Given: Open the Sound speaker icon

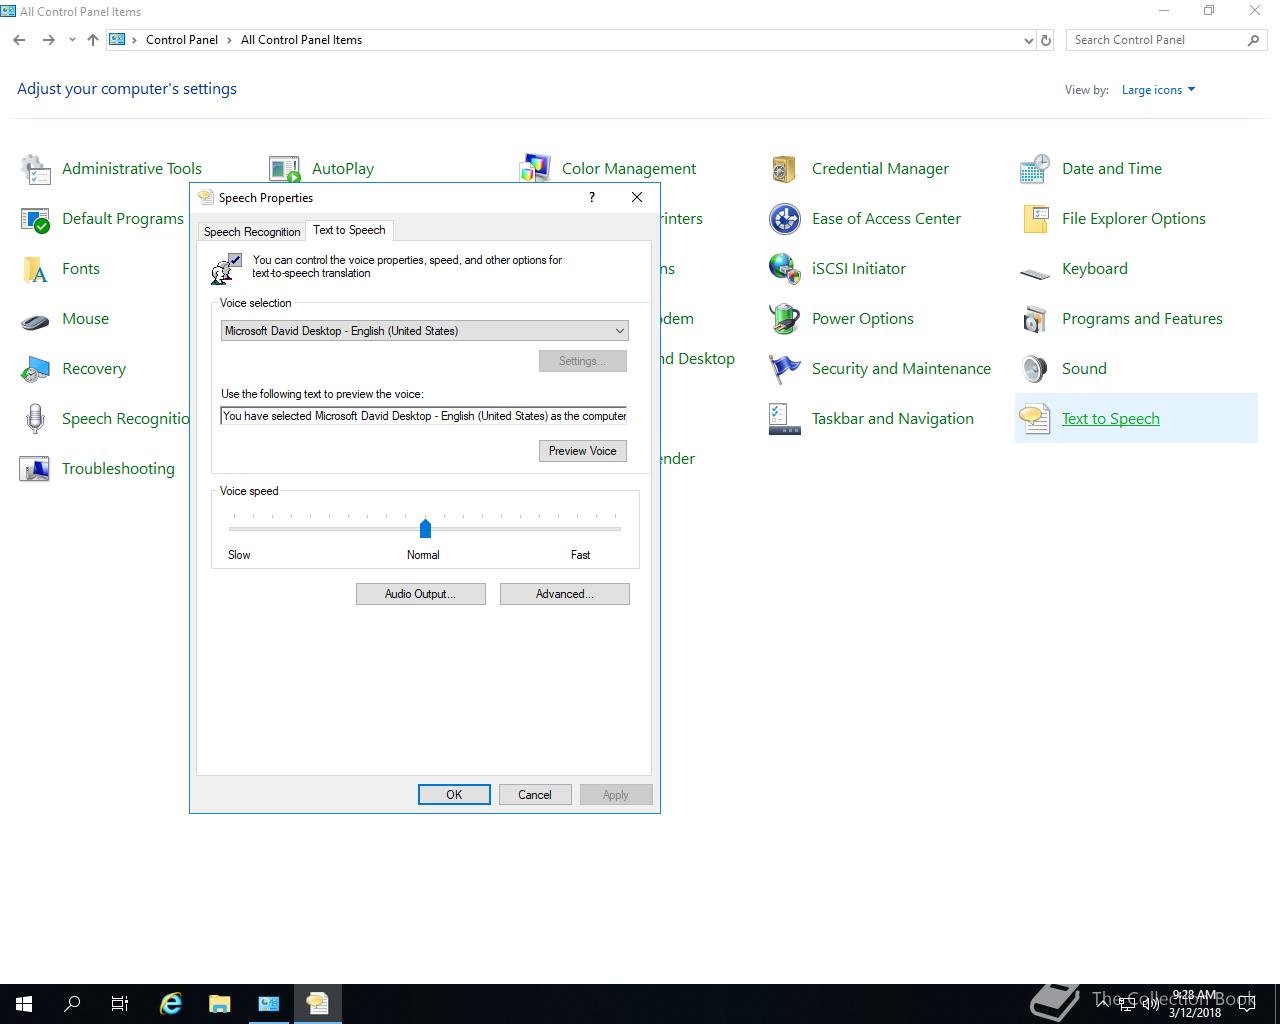Looking at the screenshot, I should (1035, 369).
